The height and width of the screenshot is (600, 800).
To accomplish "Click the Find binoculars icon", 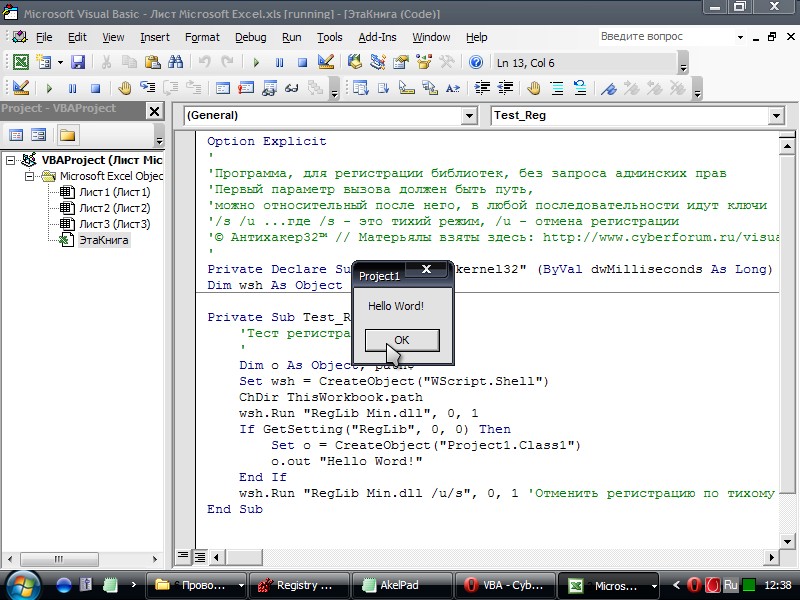I will pos(176,63).
